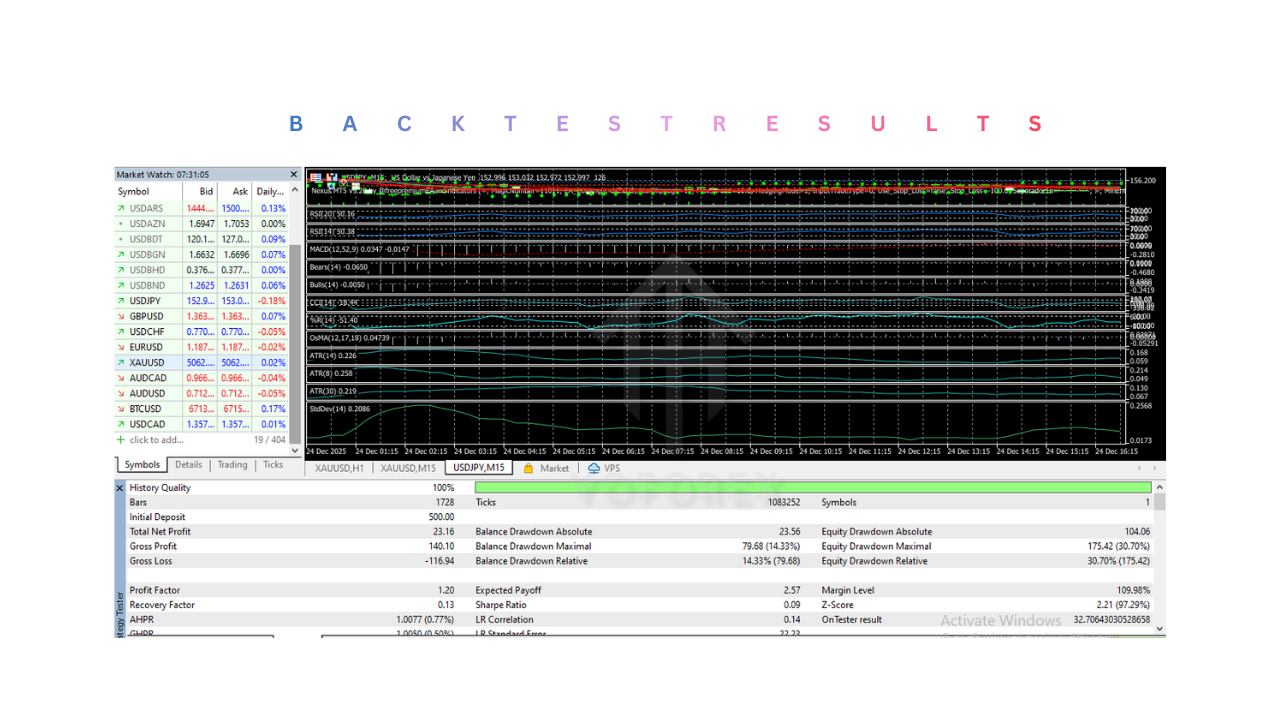Open VPS services via the cloud icon
Image resolution: width=1280 pixels, height=720 pixels.
(594, 467)
